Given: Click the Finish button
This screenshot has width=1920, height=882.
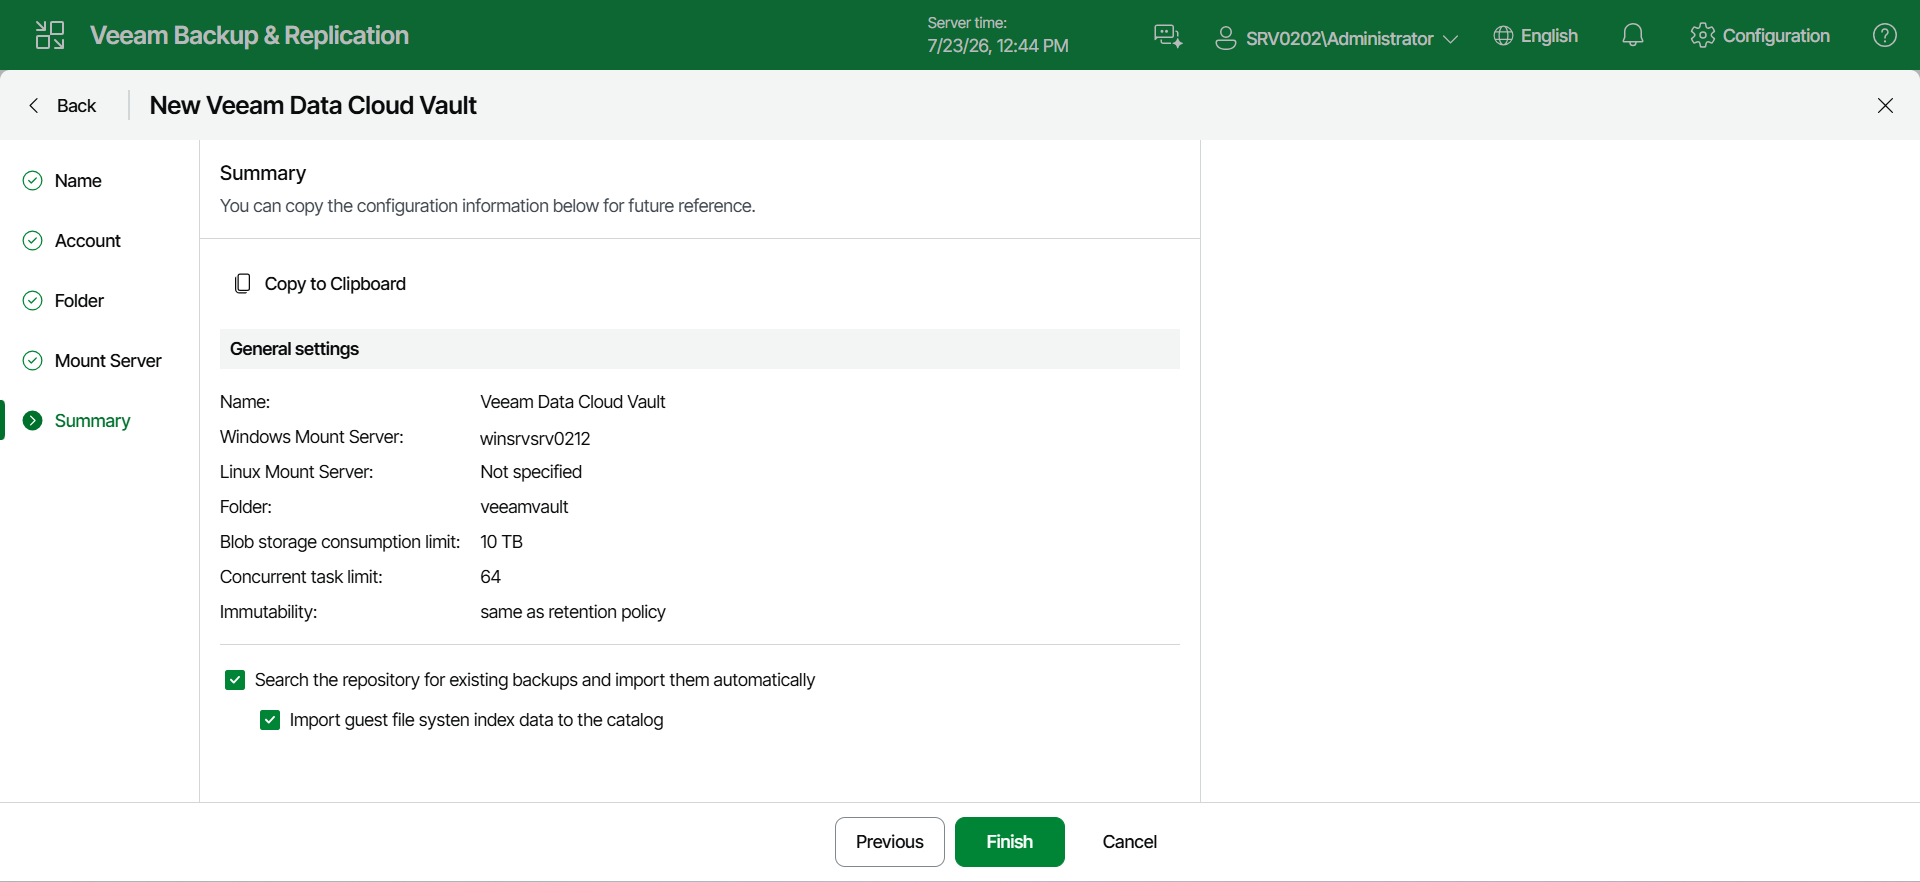Looking at the screenshot, I should pos(1010,842).
